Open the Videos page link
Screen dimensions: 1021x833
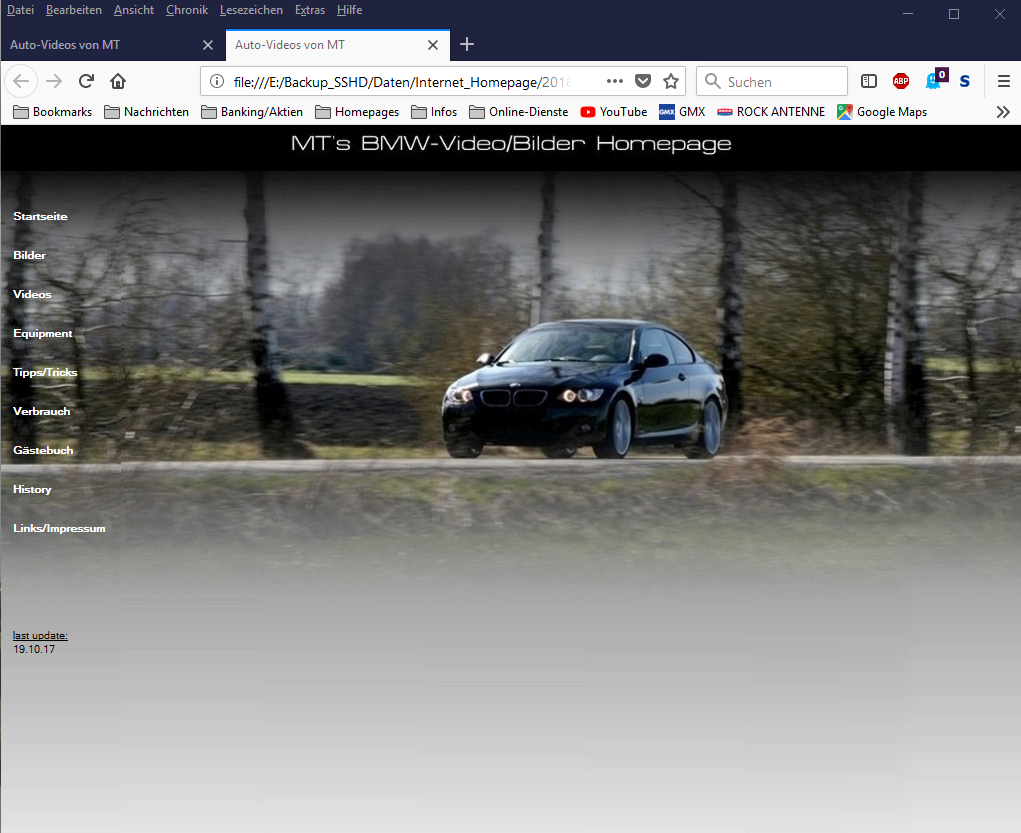tap(32, 294)
